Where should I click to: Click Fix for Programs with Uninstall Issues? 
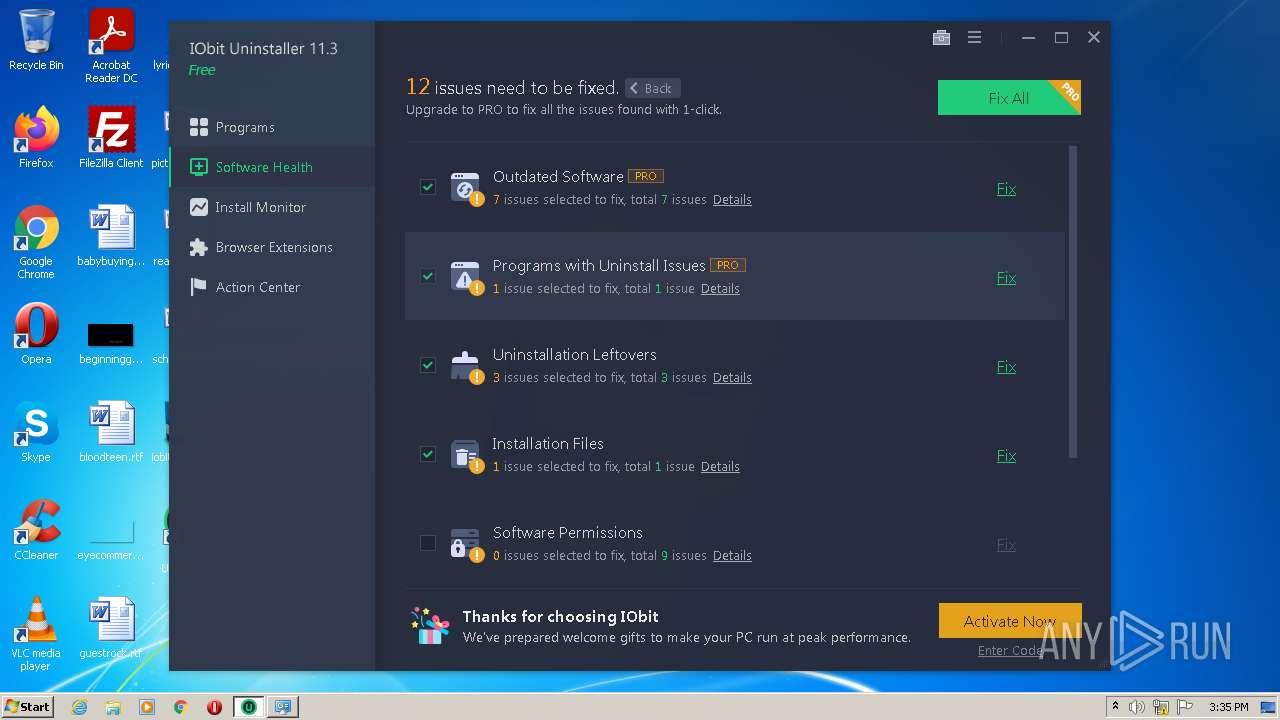click(x=1006, y=277)
